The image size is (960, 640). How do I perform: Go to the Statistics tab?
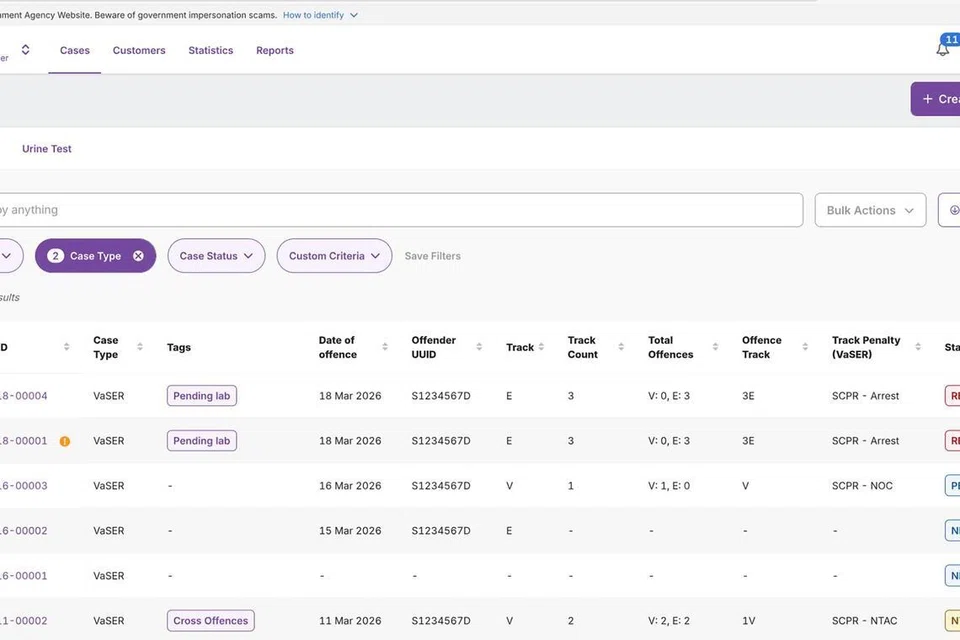tap(210, 50)
